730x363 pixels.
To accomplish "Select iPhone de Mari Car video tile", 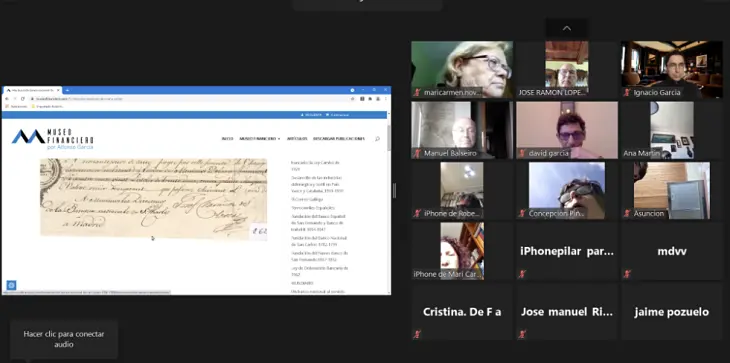I will [x=462, y=251].
